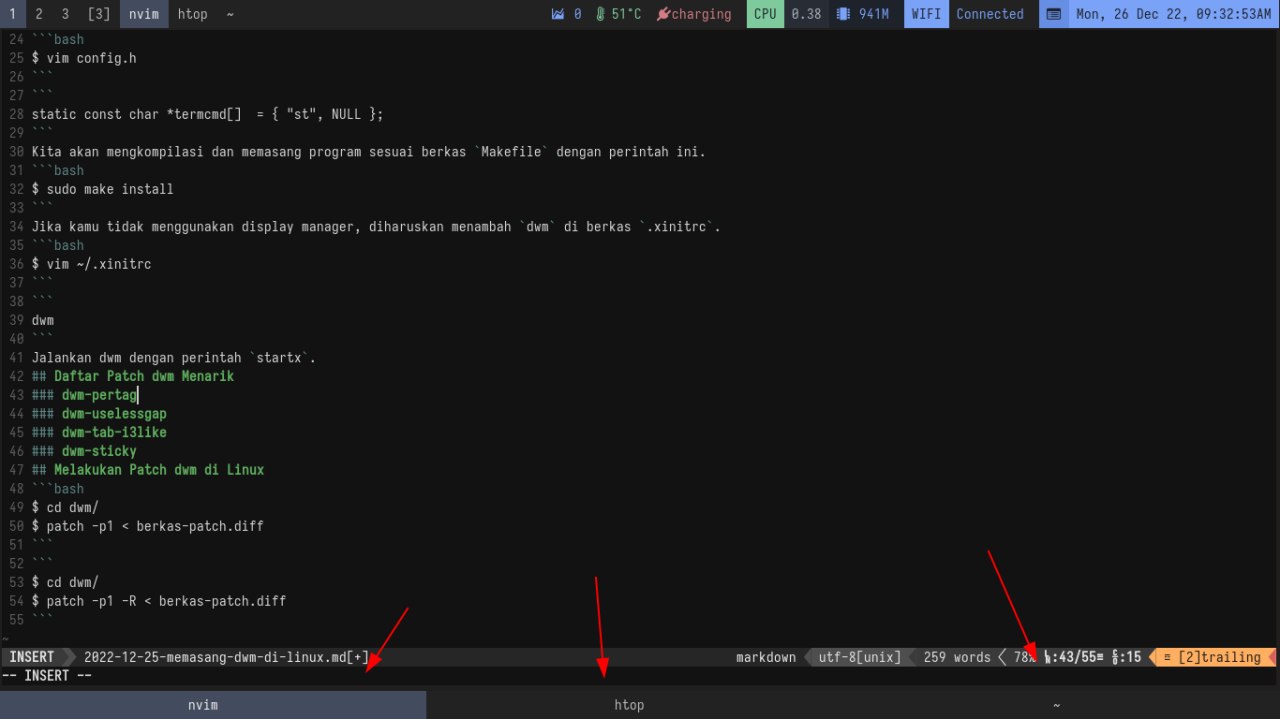Viewport: 1280px width, 719px height.
Task: Click the 78% file position indicator
Action: click(1022, 657)
